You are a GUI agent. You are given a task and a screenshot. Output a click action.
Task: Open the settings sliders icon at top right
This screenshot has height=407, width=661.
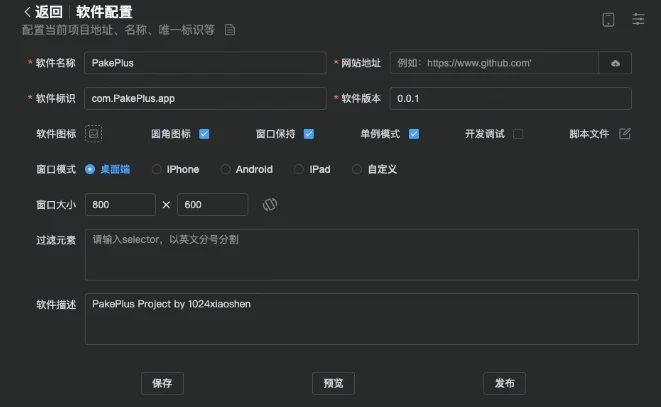(x=638, y=19)
